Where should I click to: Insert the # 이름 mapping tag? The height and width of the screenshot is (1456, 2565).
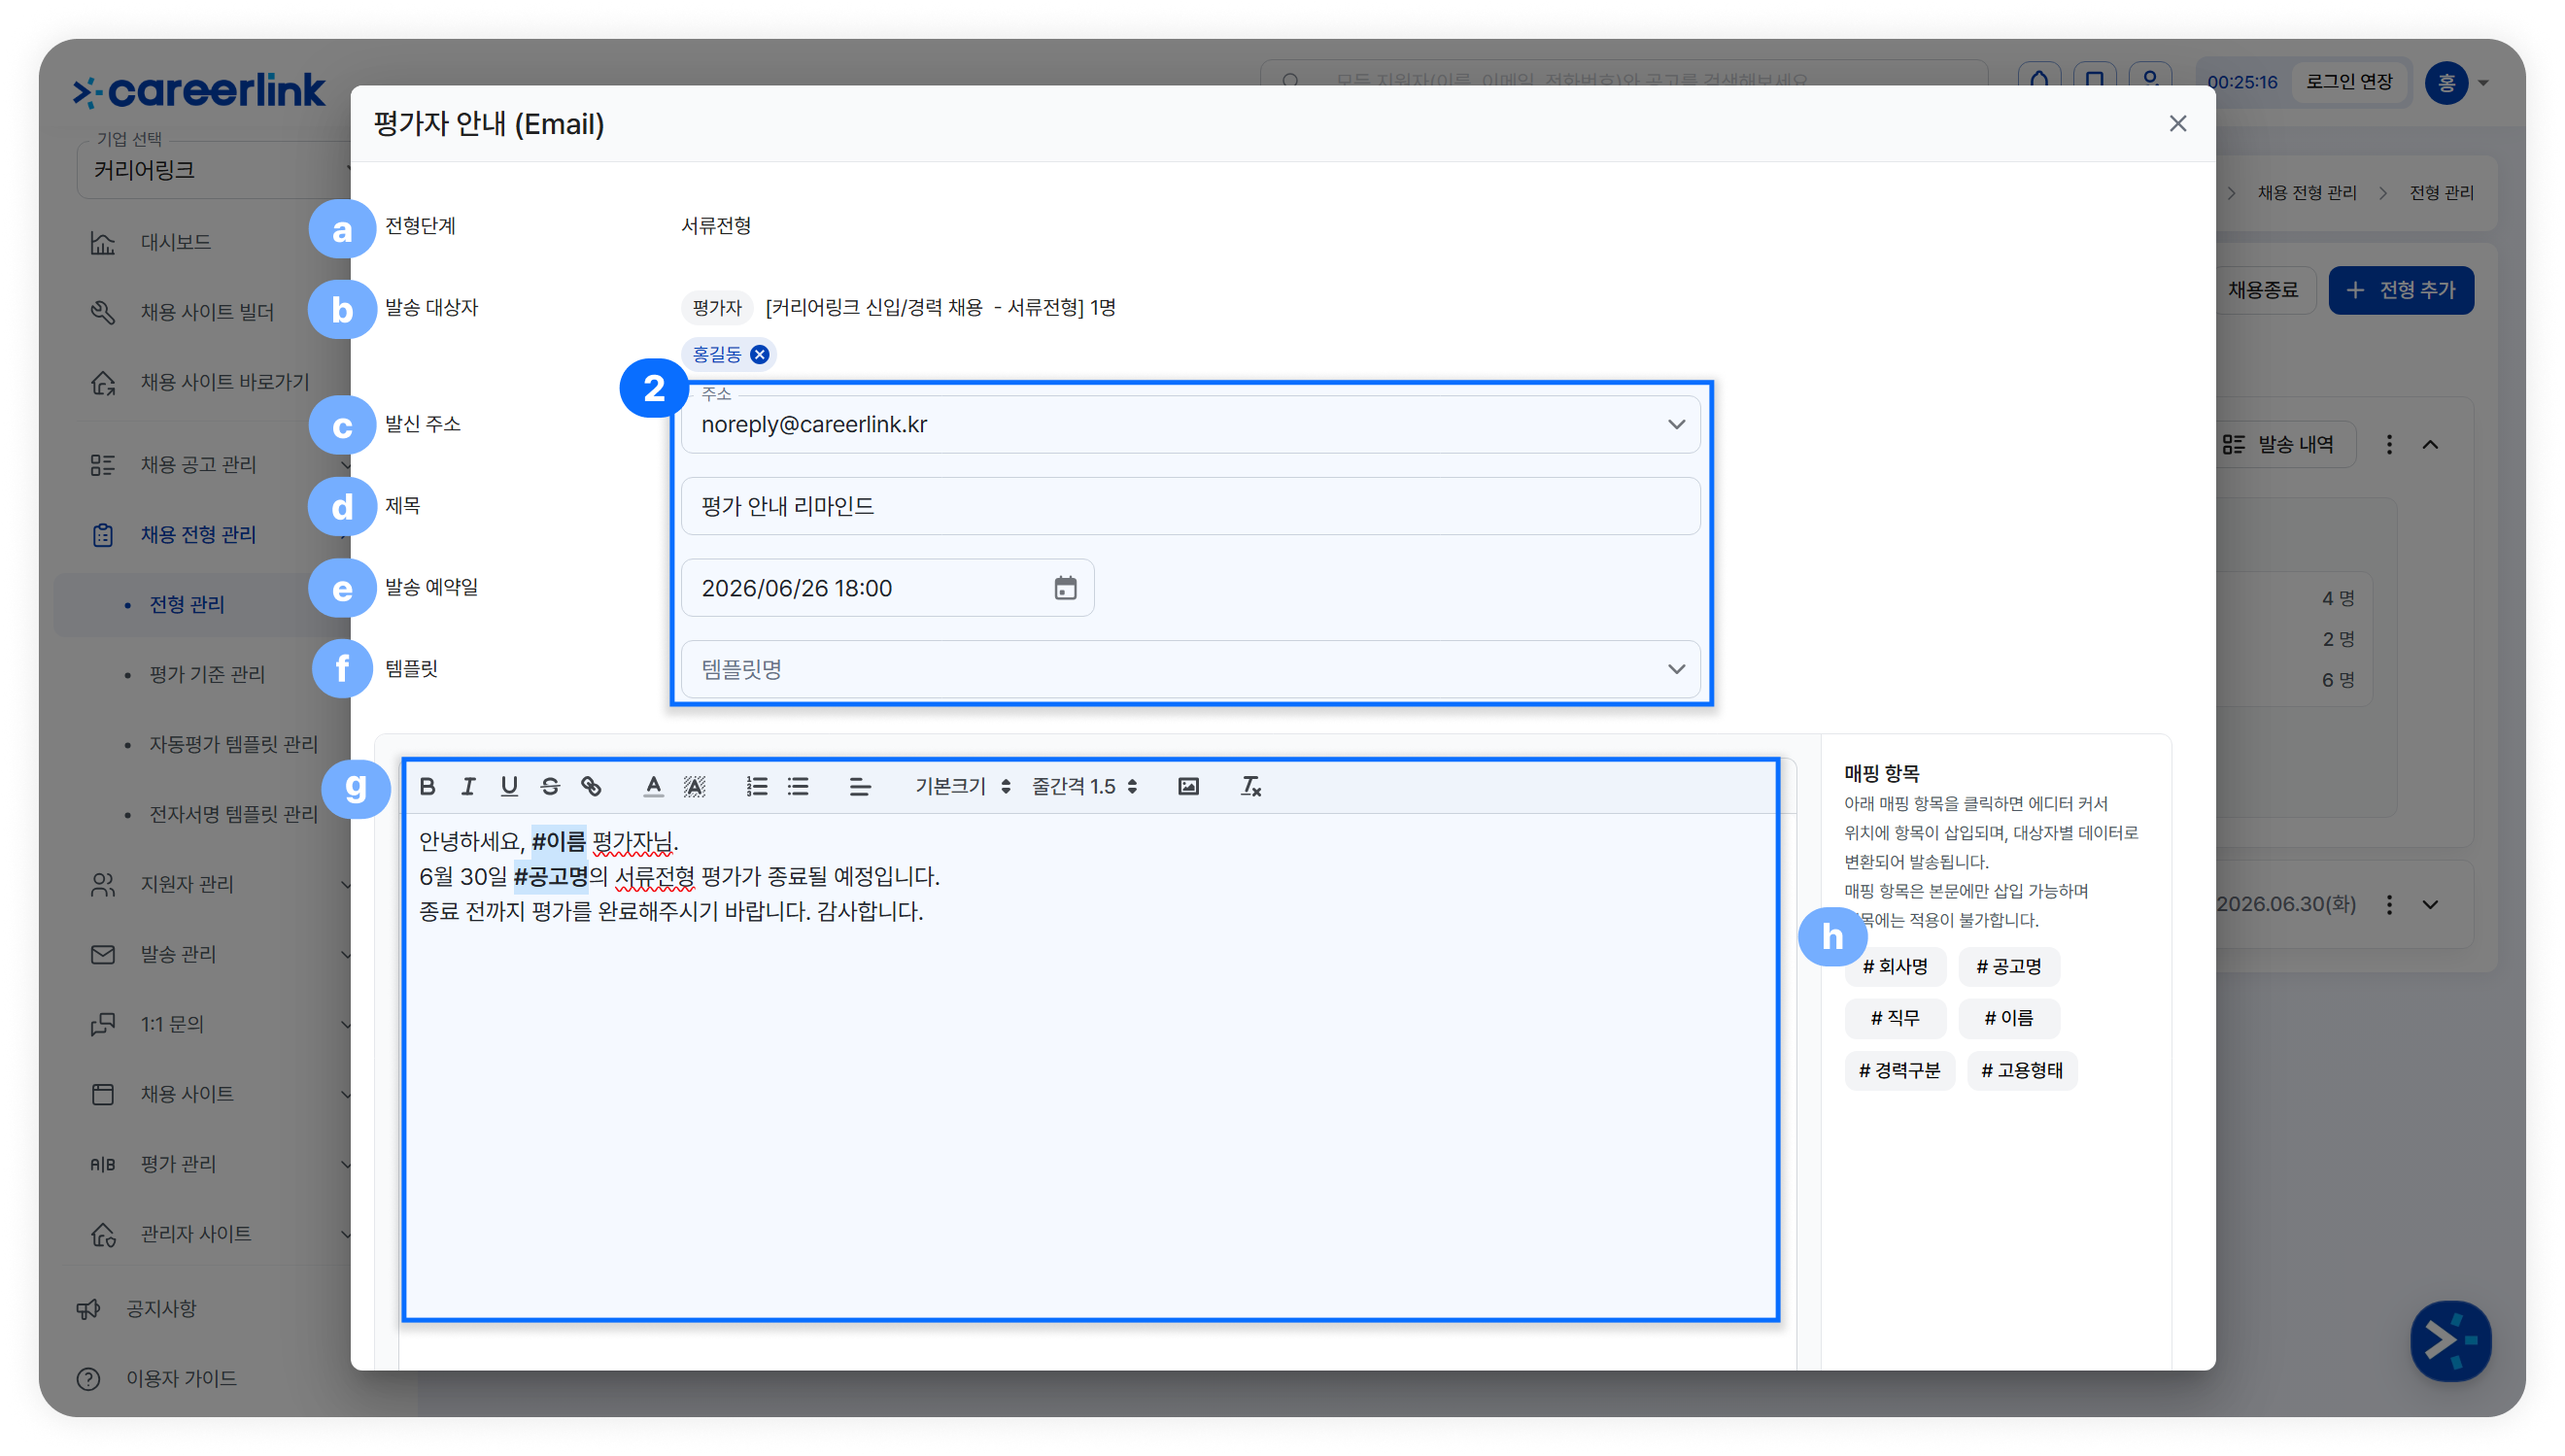2009,1019
